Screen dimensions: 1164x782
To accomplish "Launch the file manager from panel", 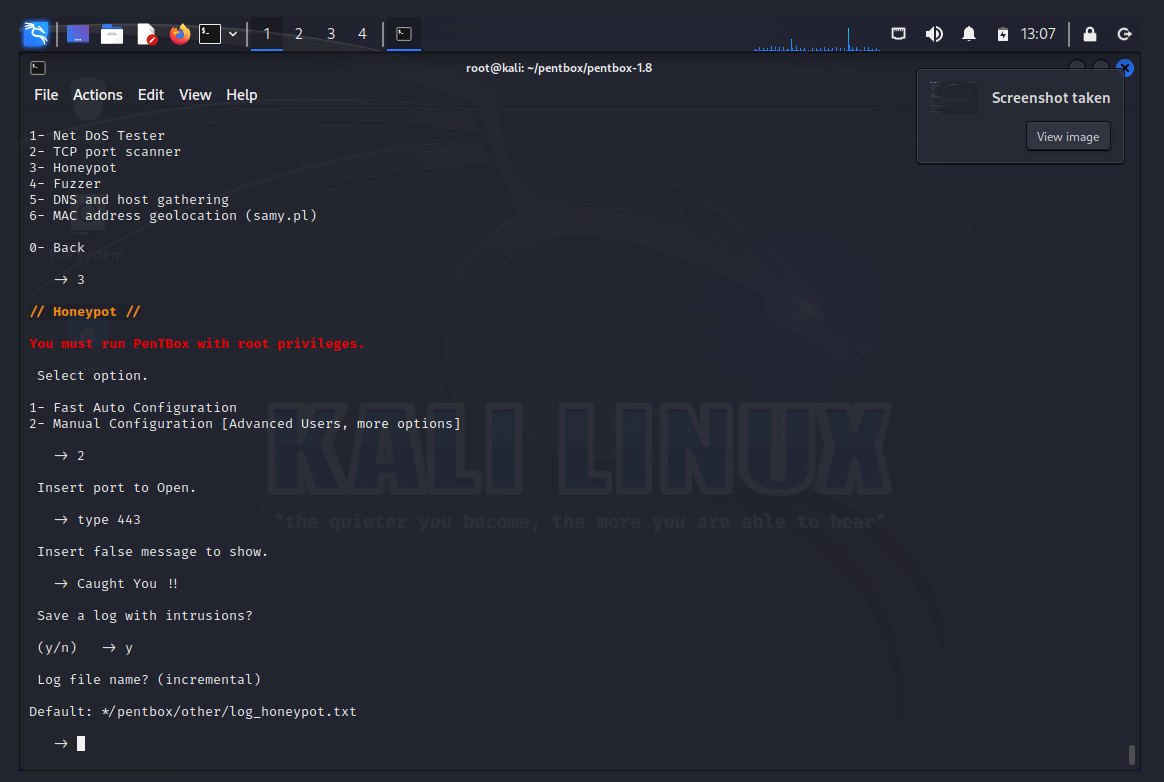I will [112, 34].
